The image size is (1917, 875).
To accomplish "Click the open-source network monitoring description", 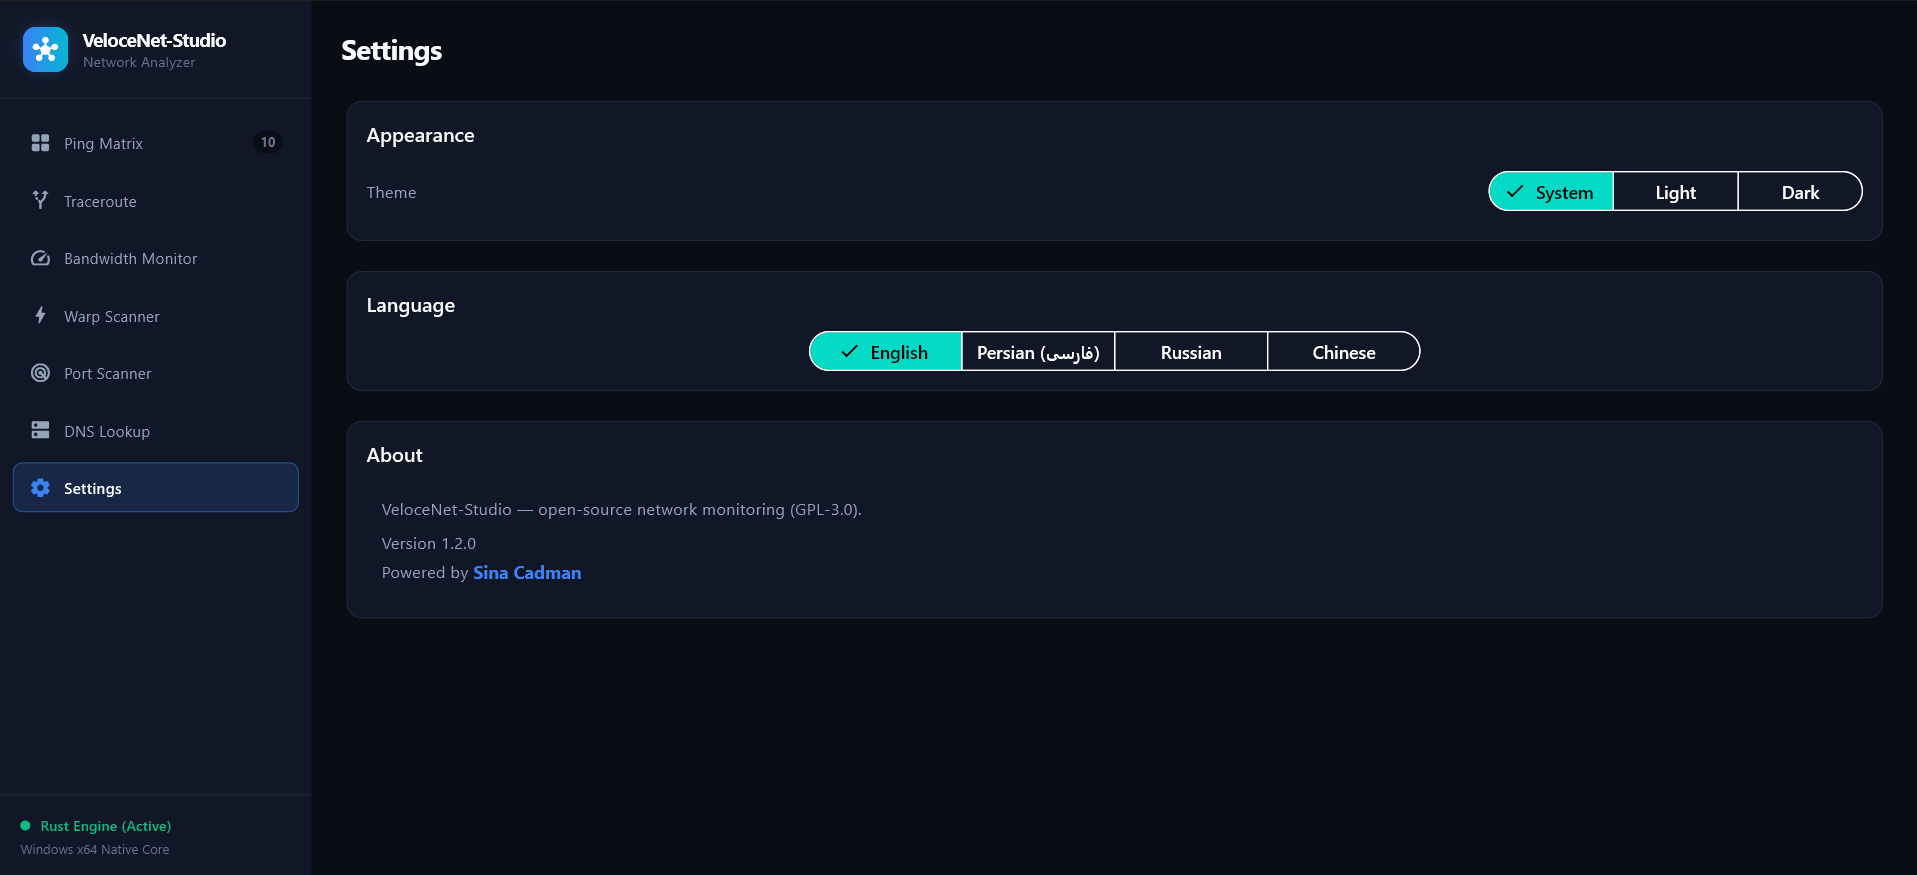I will [x=621, y=510].
